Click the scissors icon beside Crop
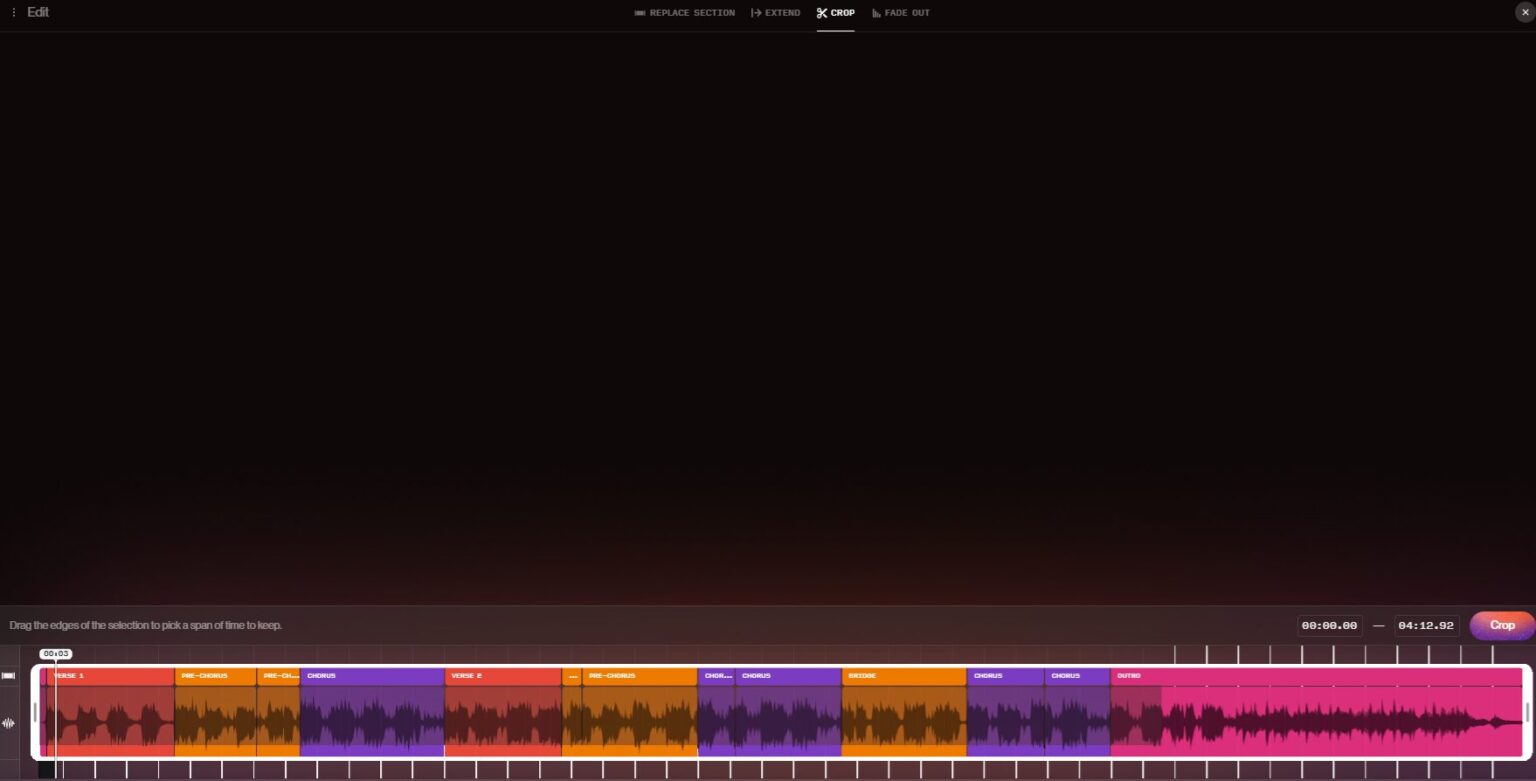1536x781 pixels. (822, 13)
